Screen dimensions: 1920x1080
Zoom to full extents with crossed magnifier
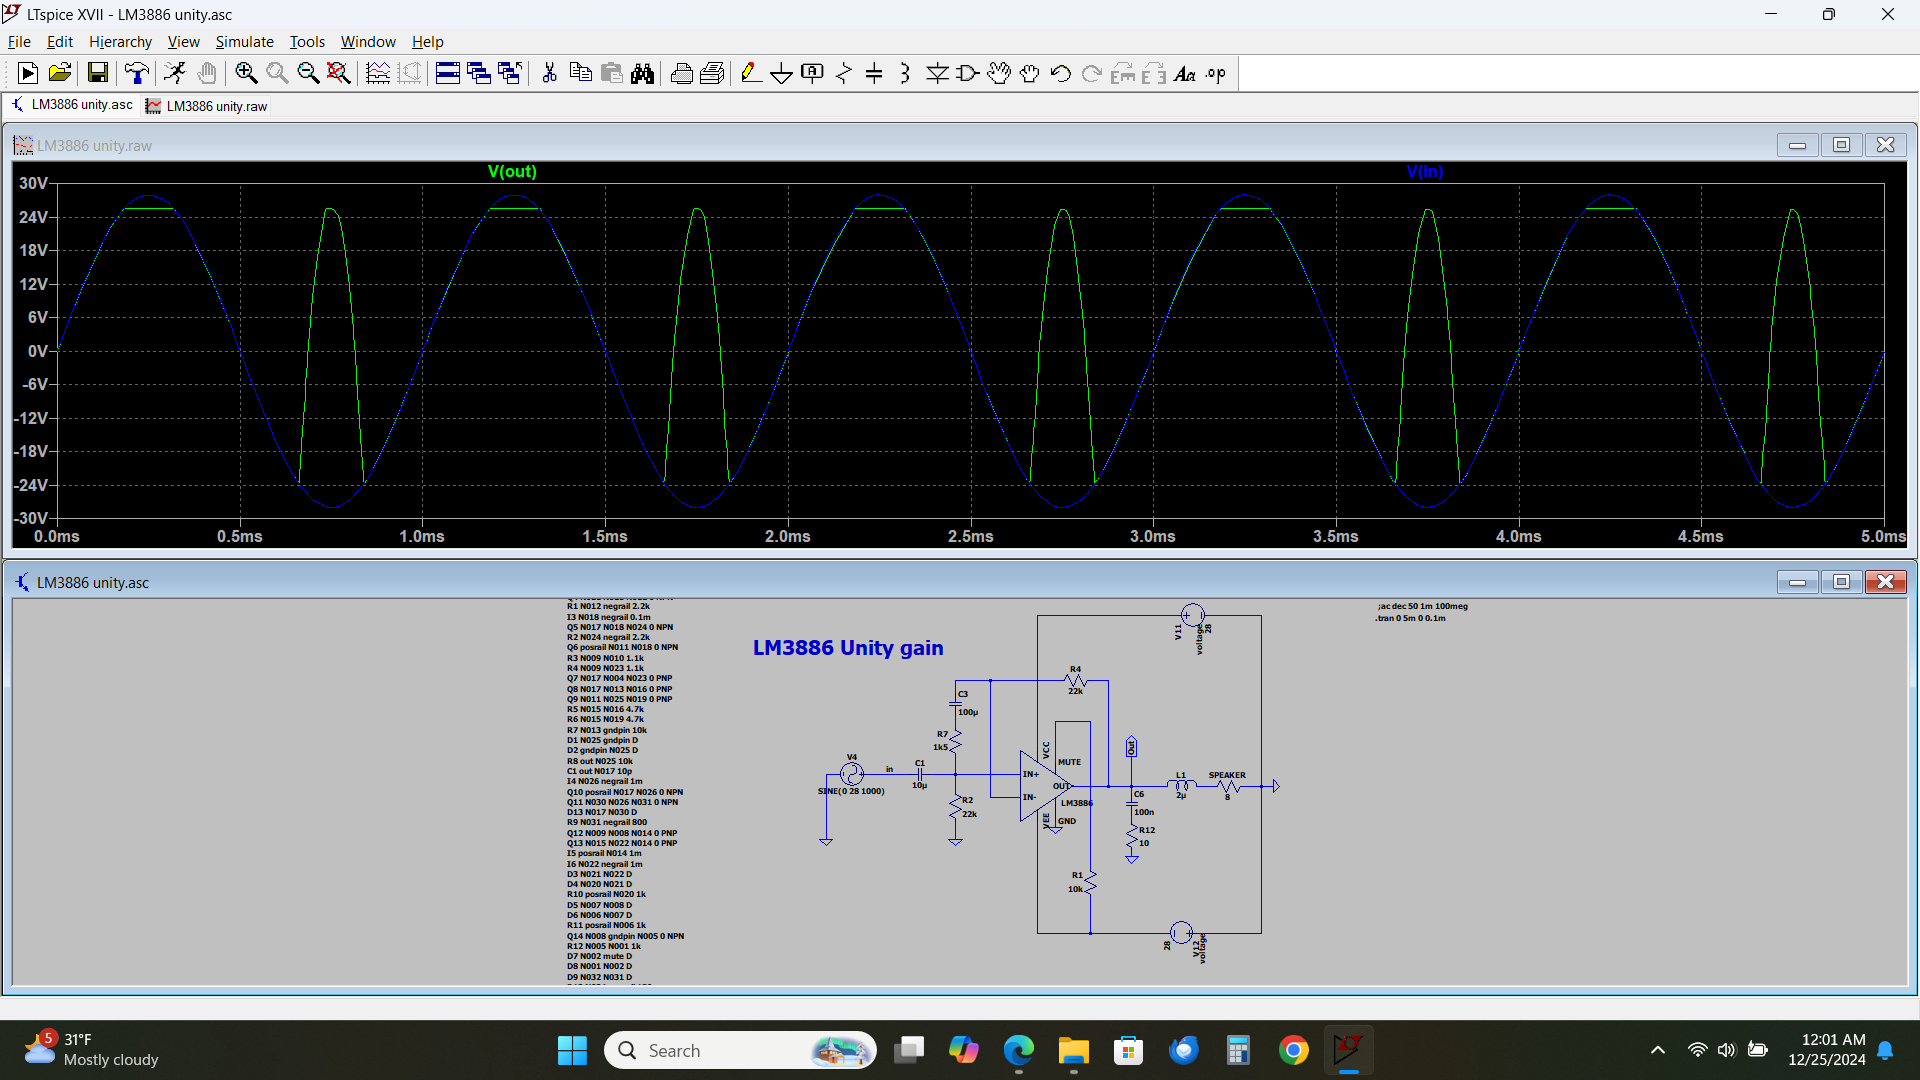[x=339, y=73]
